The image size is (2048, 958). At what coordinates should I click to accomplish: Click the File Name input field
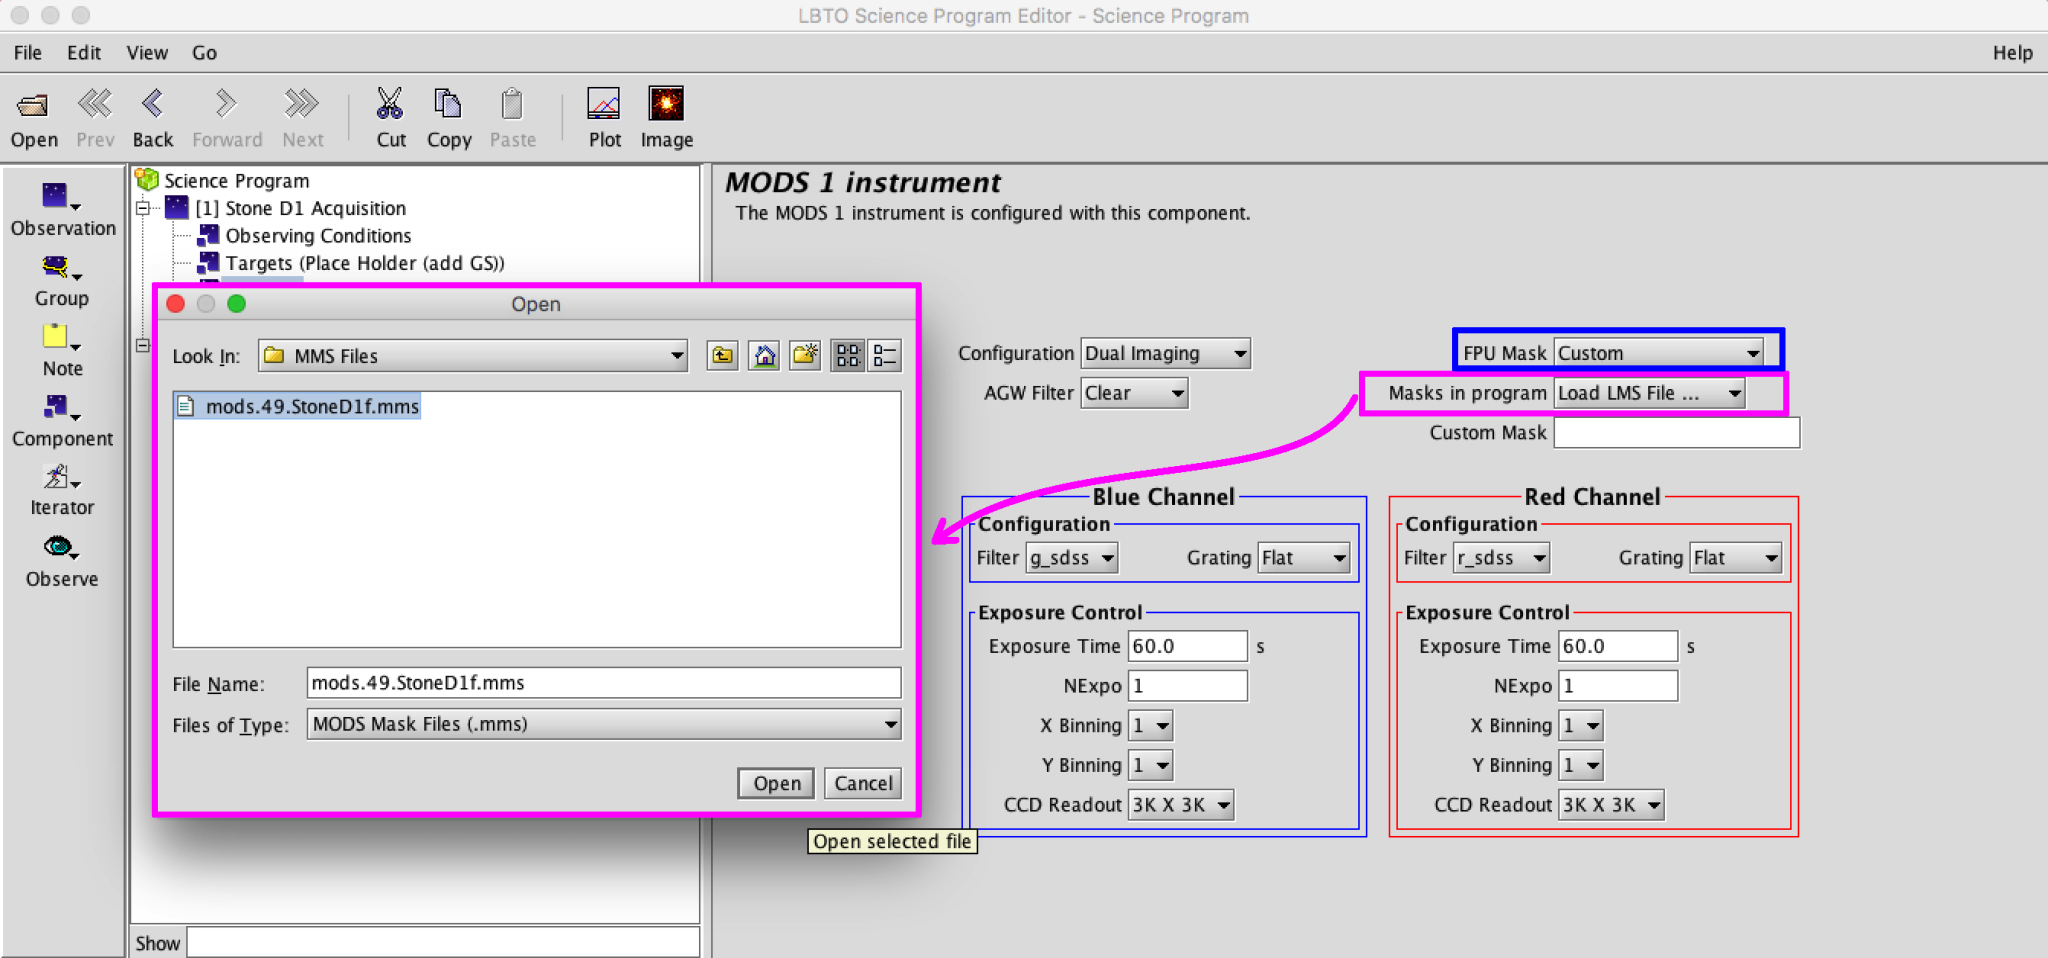click(x=604, y=683)
